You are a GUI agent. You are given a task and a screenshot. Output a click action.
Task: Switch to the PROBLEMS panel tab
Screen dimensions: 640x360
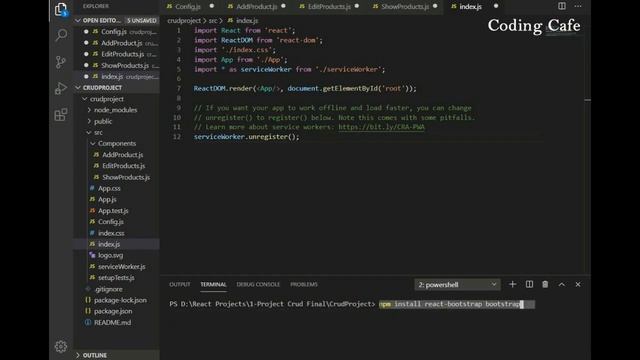[x=304, y=284]
